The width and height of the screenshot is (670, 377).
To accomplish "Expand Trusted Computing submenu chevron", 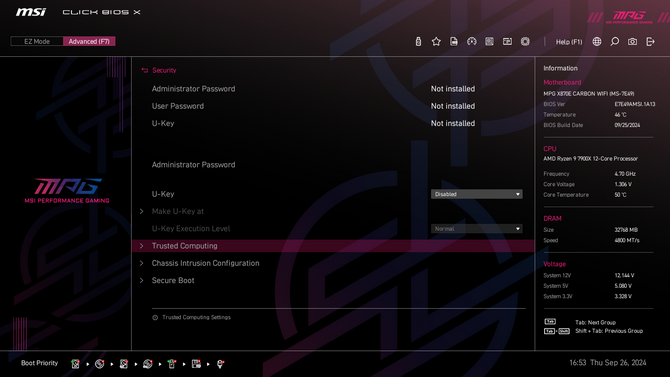I will coord(141,246).
